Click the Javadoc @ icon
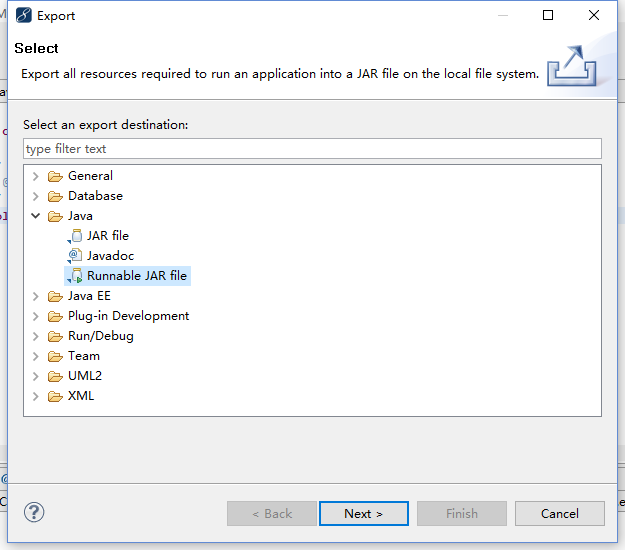The width and height of the screenshot is (625, 550). [75, 256]
